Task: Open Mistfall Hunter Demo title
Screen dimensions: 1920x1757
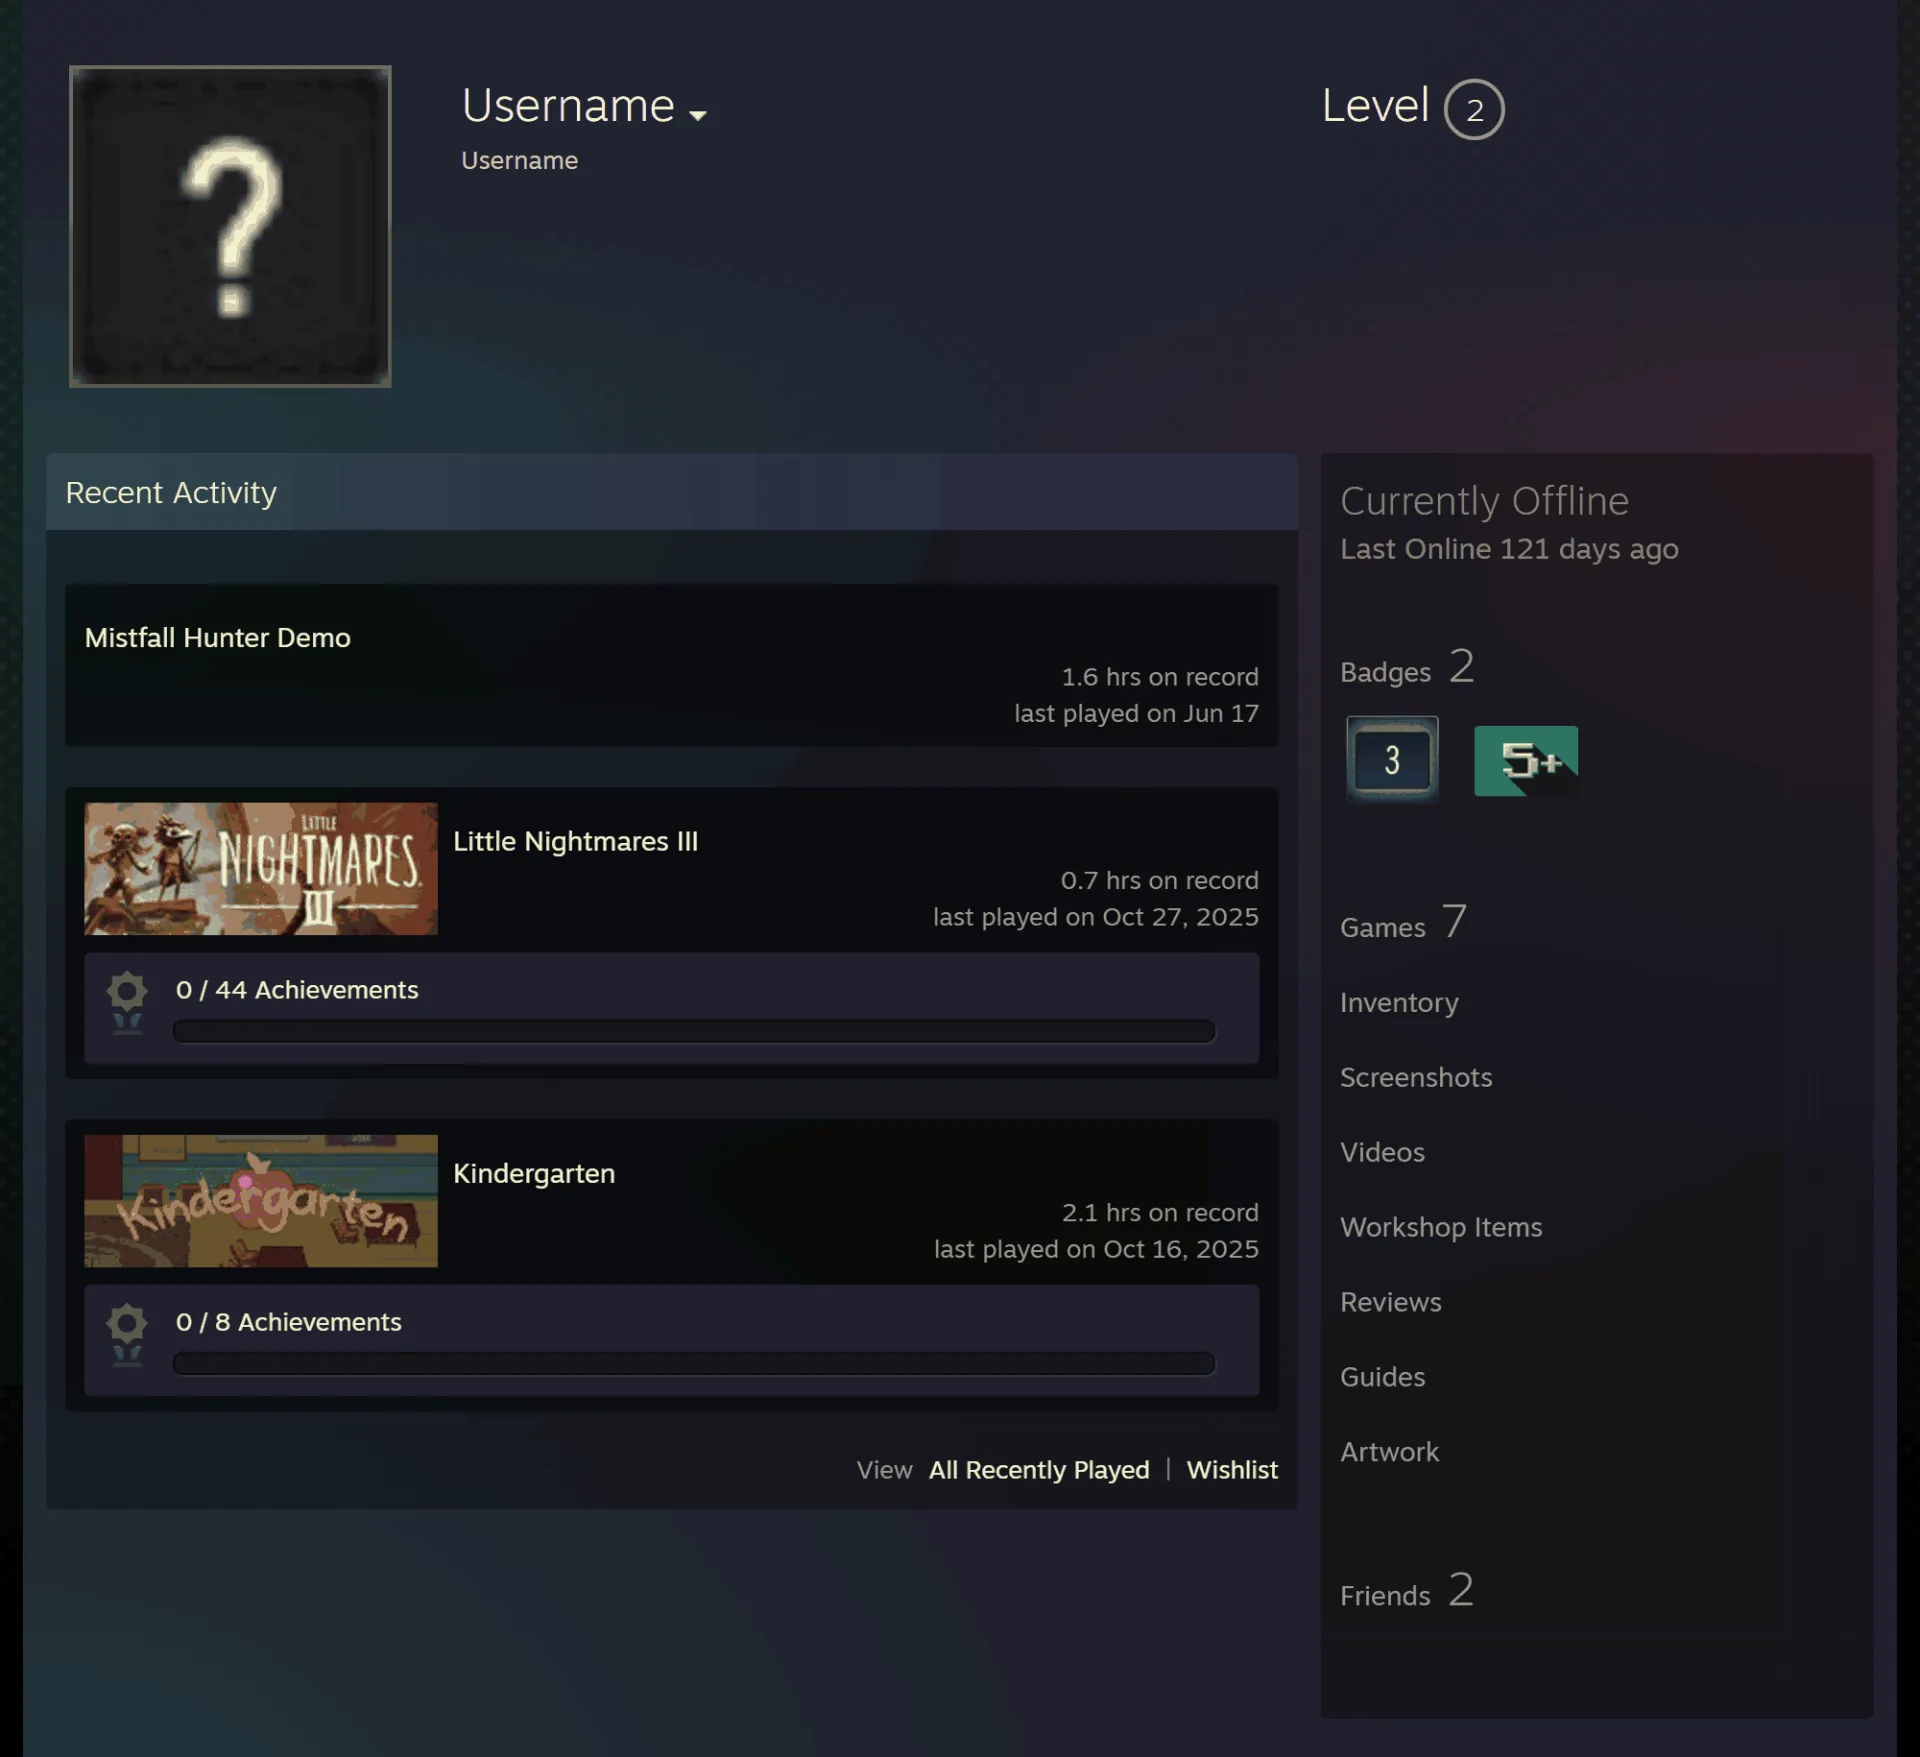Action: (x=218, y=638)
